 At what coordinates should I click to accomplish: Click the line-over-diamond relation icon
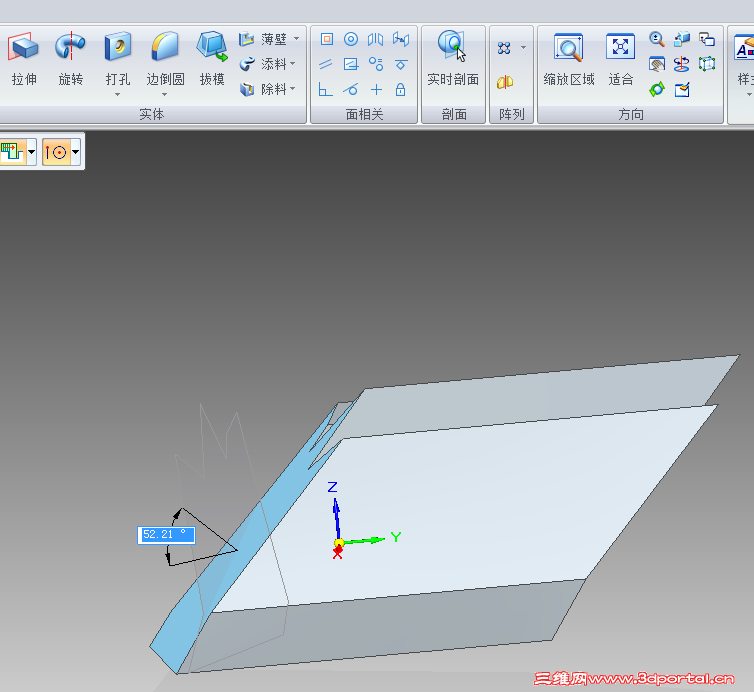[401, 64]
